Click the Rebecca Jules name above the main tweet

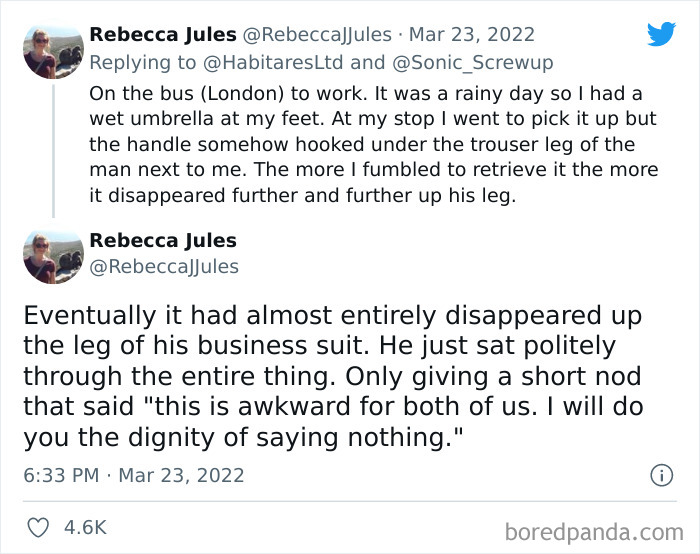click(x=163, y=240)
